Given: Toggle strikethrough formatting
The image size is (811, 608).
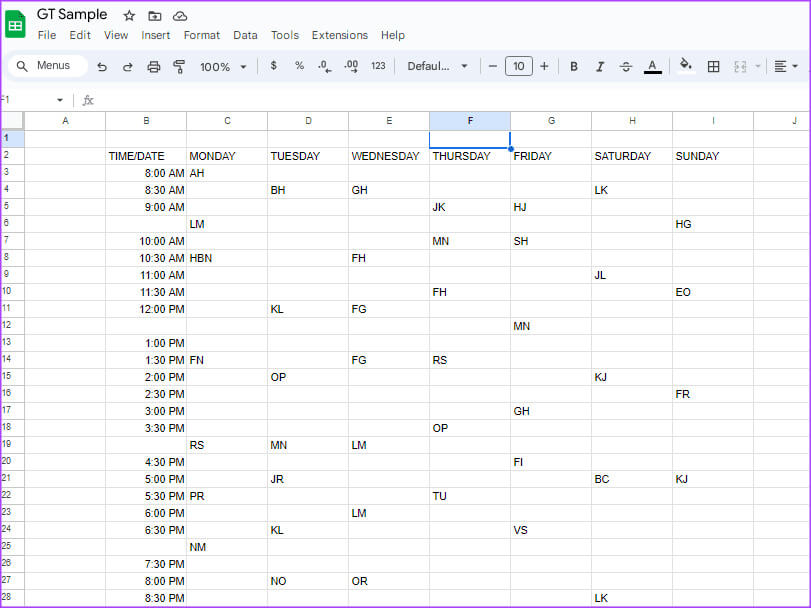Looking at the screenshot, I should 626,67.
